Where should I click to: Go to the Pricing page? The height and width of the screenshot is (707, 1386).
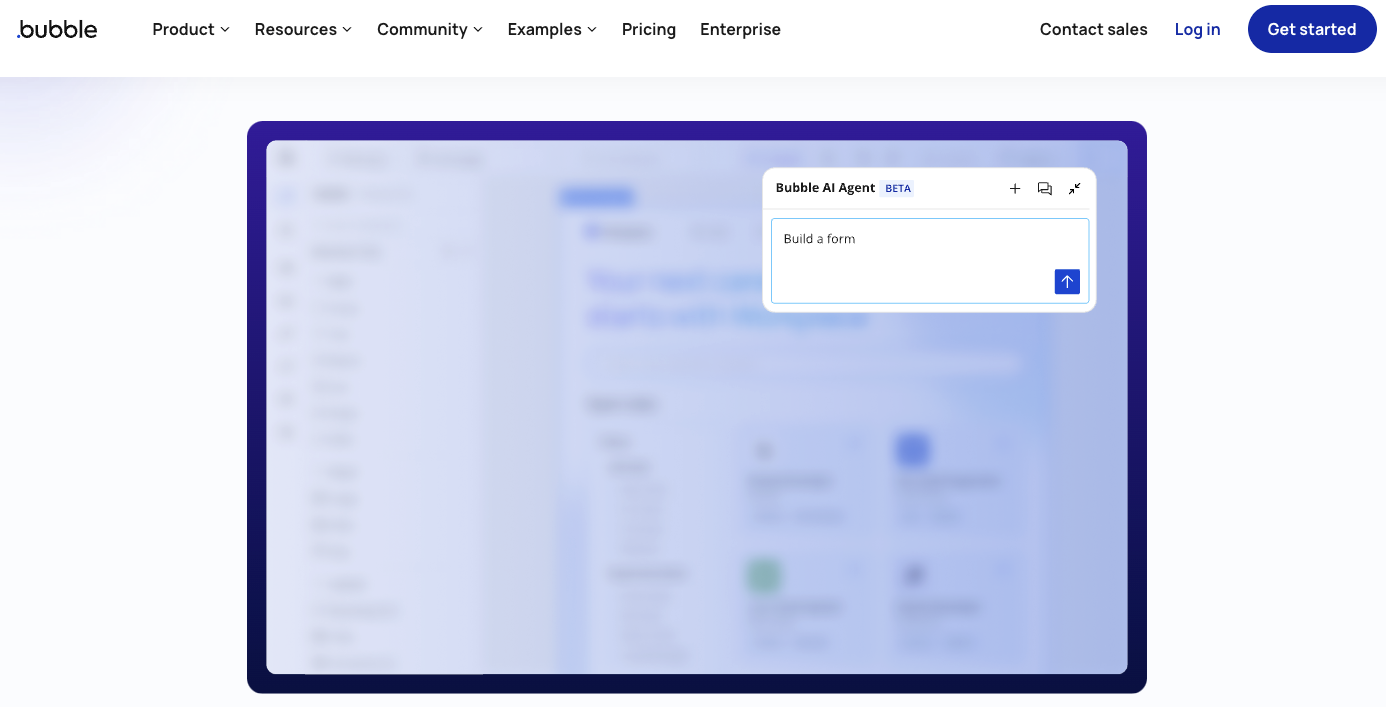[649, 29]
